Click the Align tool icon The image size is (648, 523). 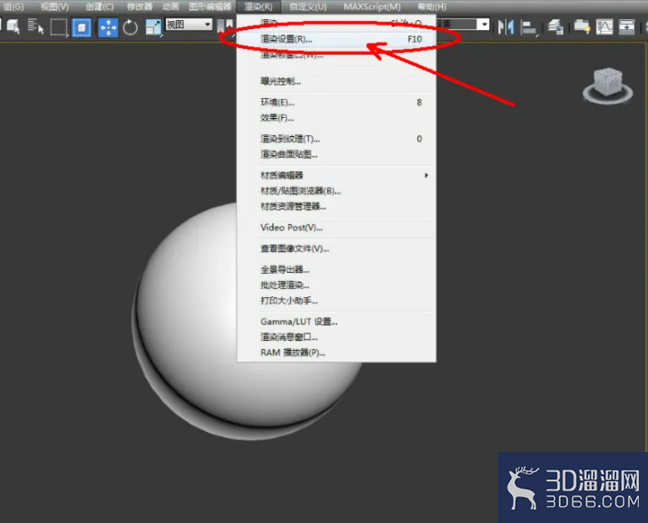click(529, 28)
